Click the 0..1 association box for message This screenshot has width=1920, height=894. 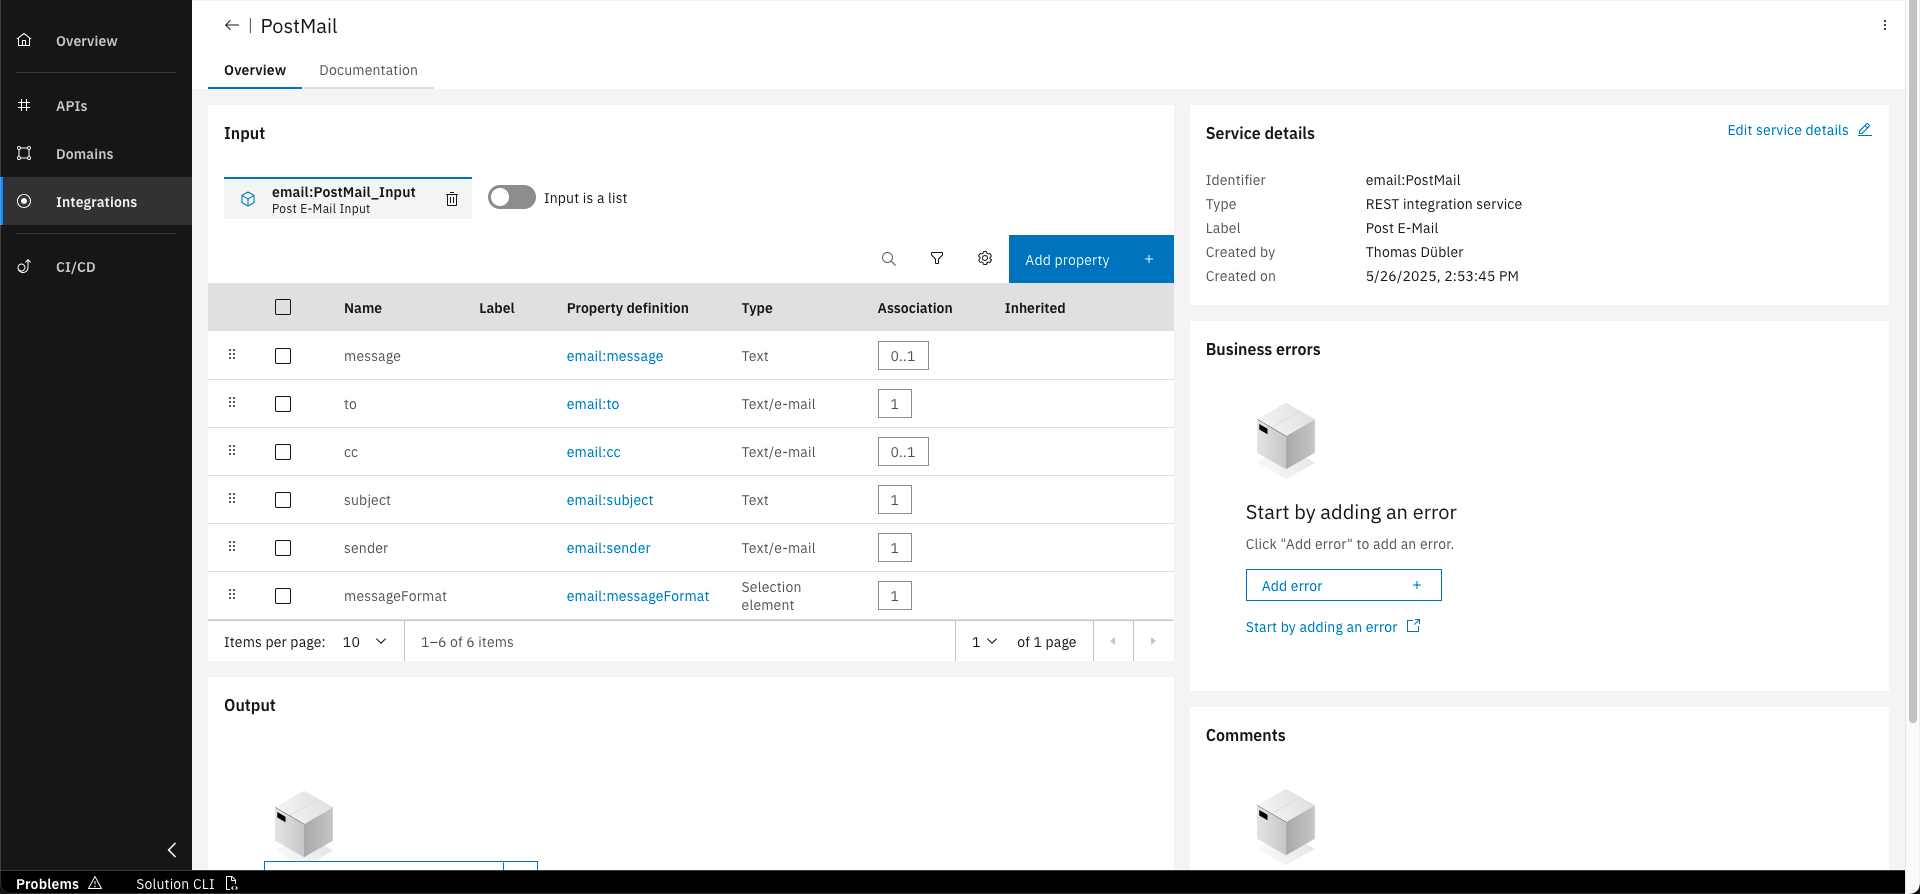point(903,356)
